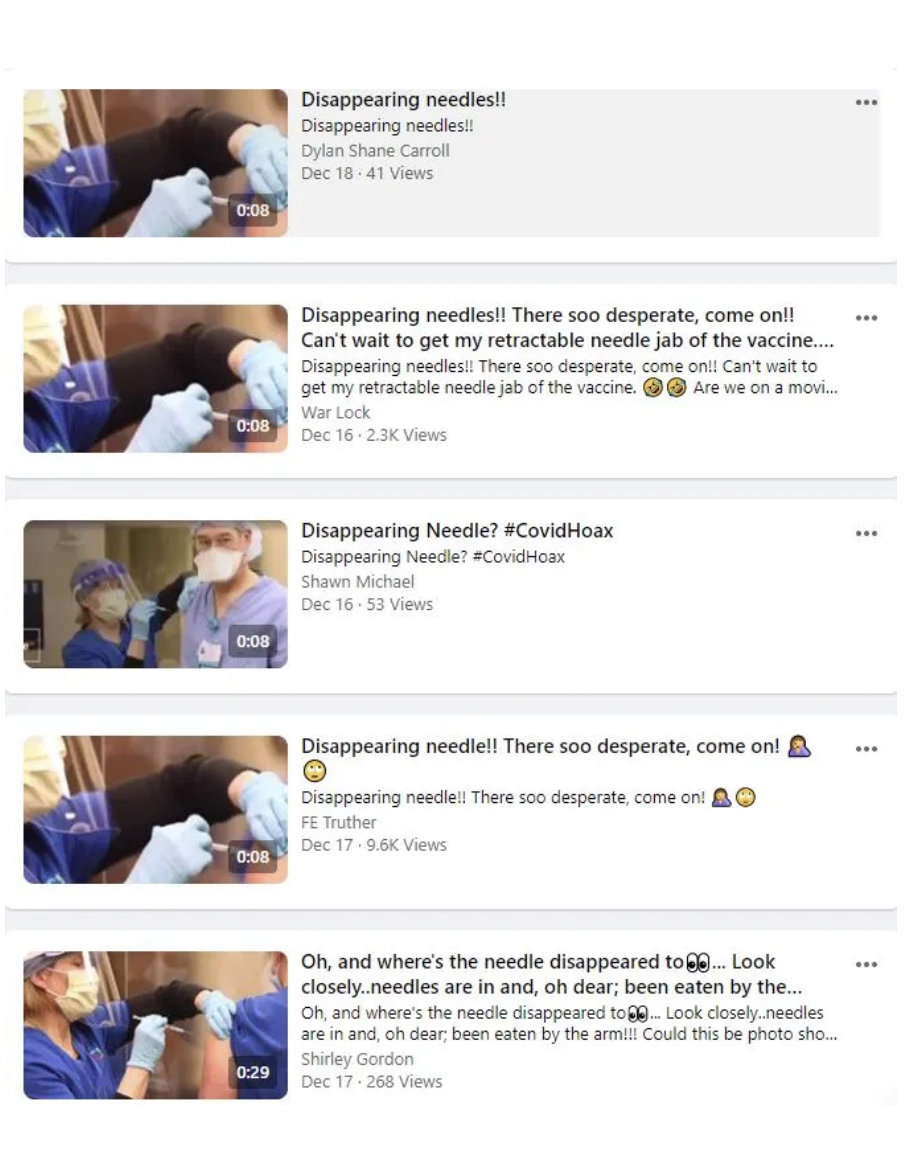This screenshot has width=923, height=1169.
Task: Play FE Truther's video thumbnail
Action: (x=155, y=810)
